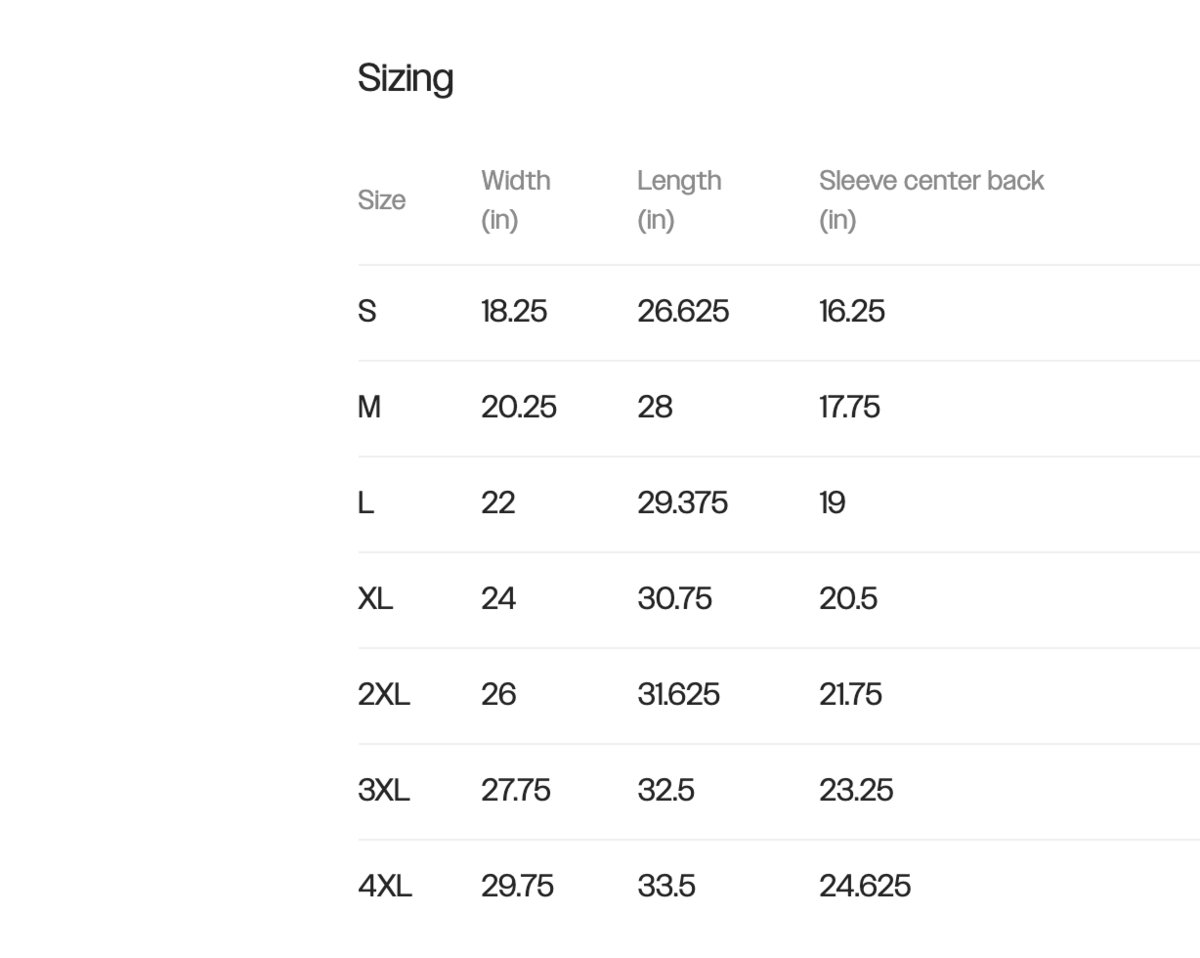Click the 28 length value for M
The width and height of the screenshot is (1200, 958).
click(x=655, y=407)
